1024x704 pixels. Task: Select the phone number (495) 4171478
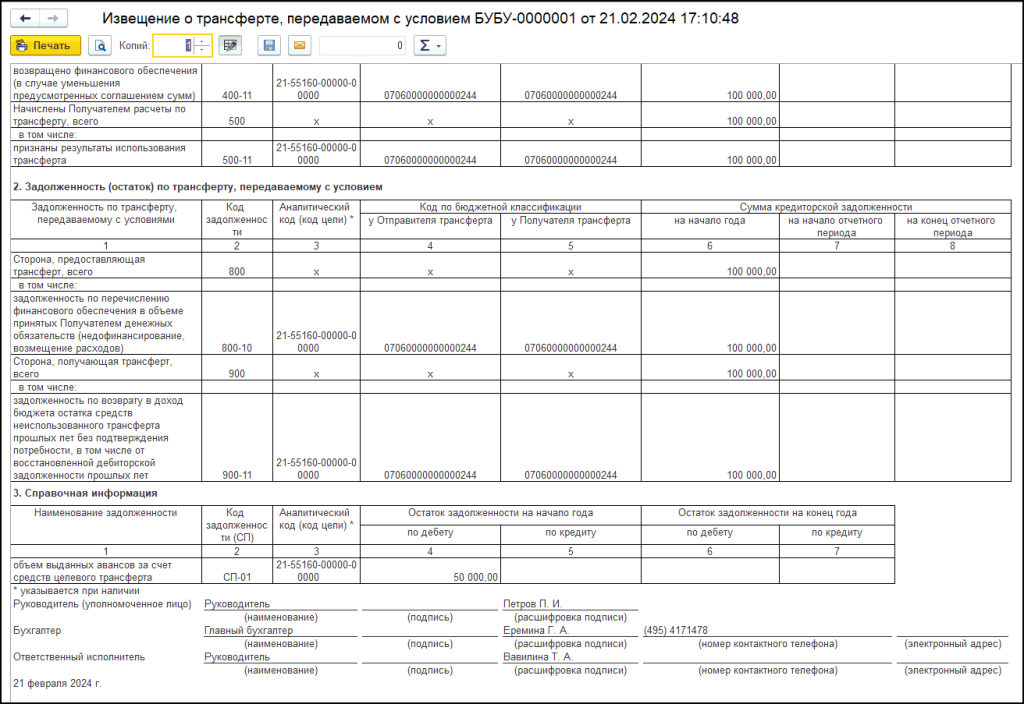[678, 630]
